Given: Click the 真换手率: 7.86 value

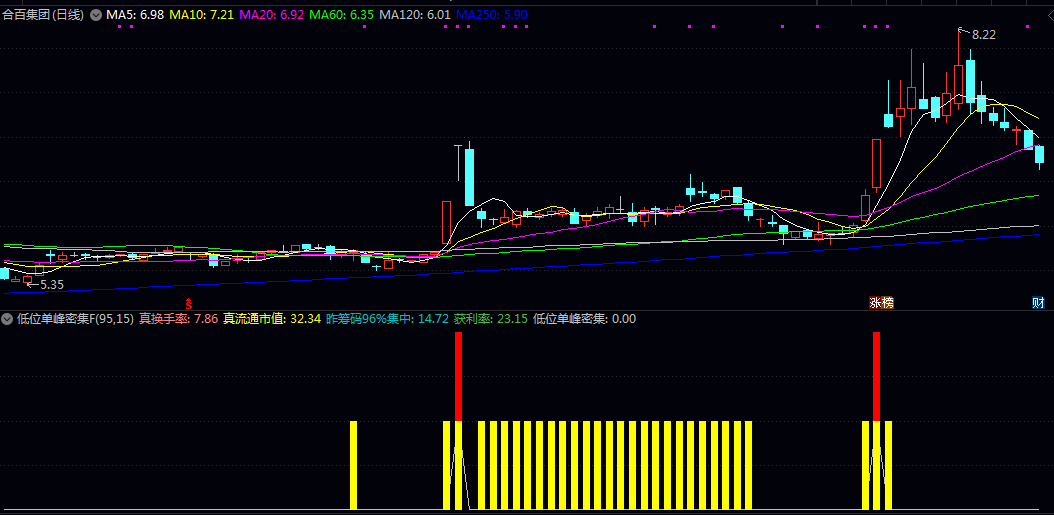Looking at the screenshot, I should [x=178, y=319].
